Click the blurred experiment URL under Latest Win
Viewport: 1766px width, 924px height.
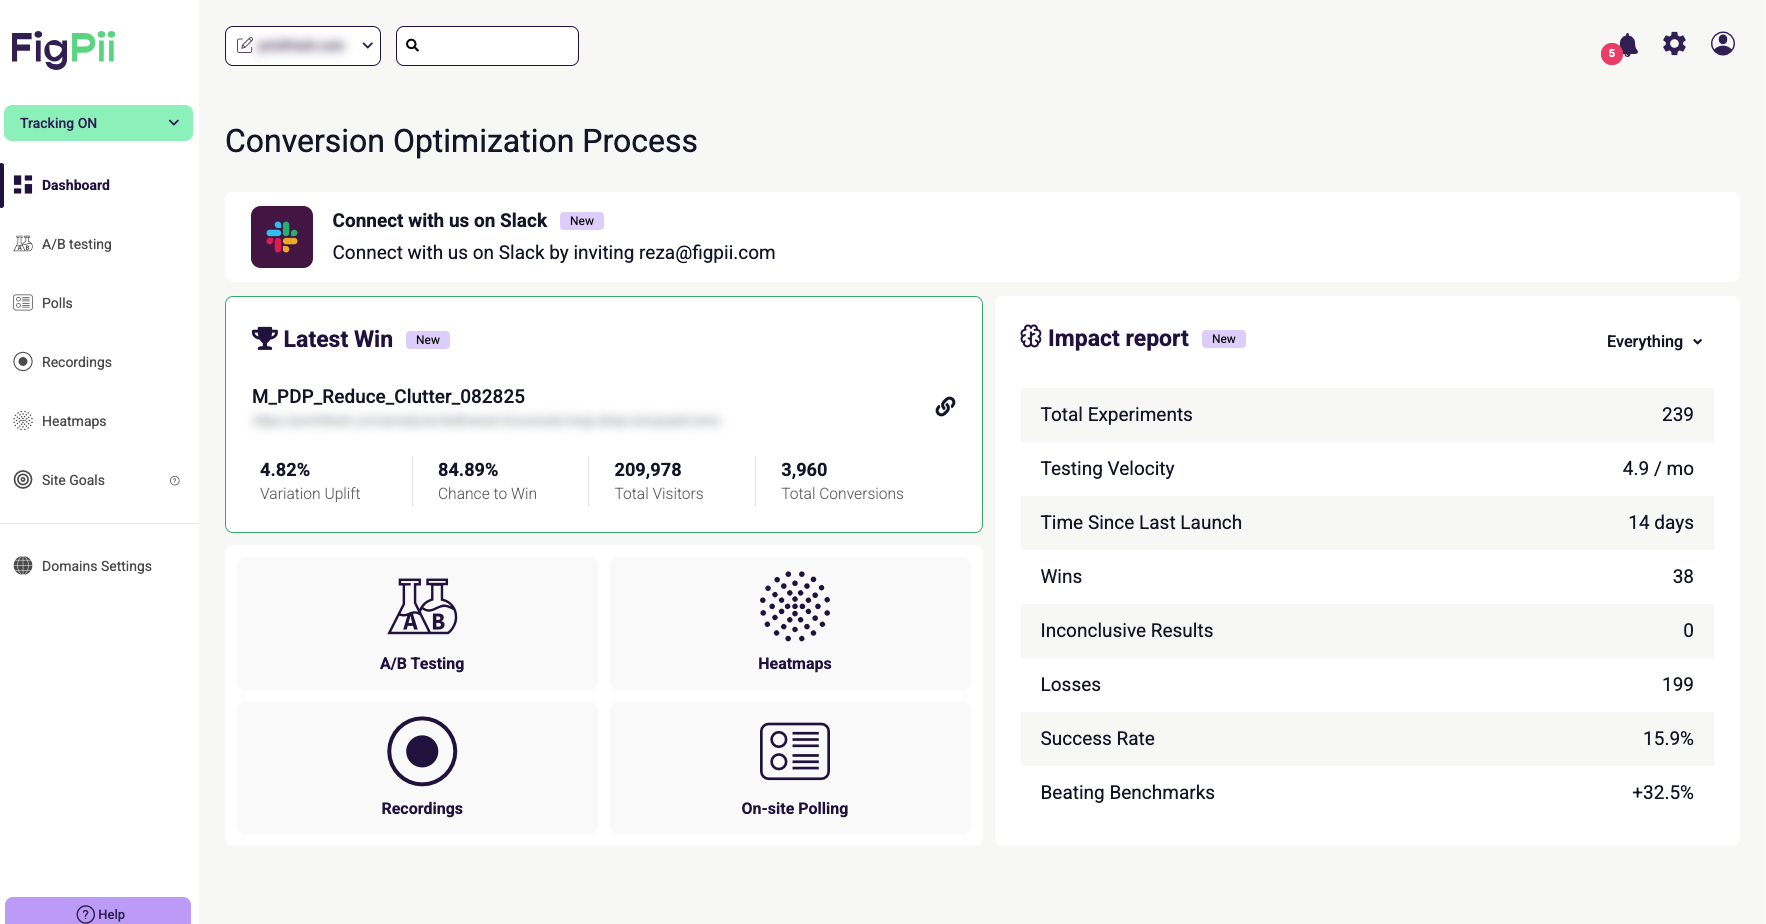pos(486,421)
